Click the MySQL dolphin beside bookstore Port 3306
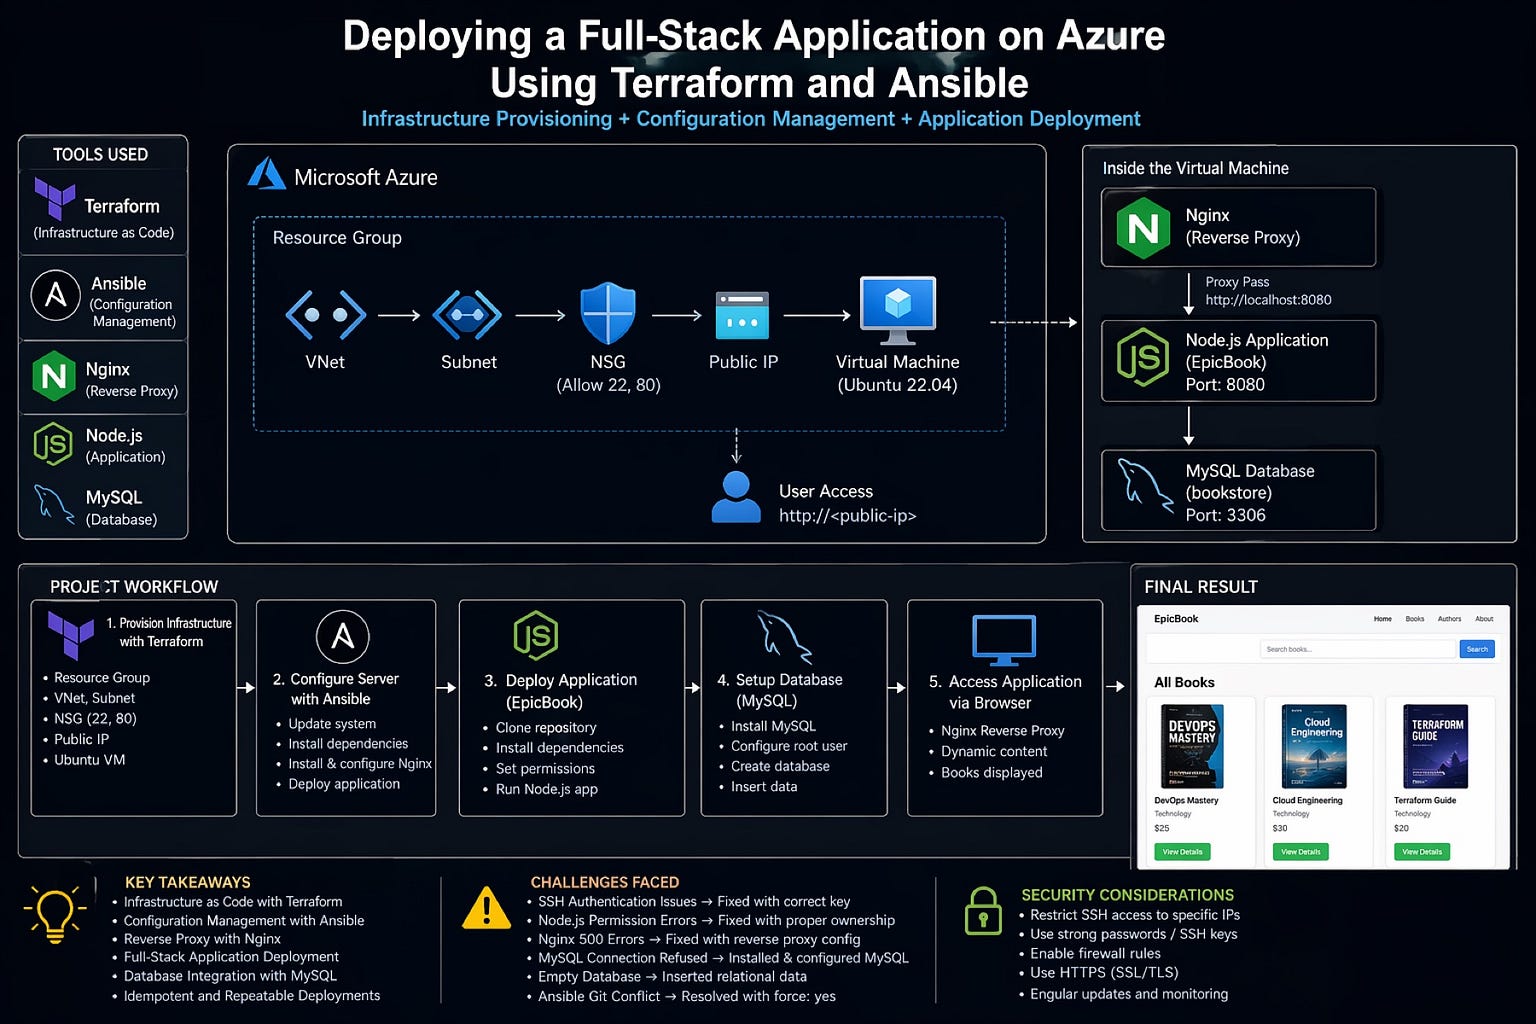 1144,485
